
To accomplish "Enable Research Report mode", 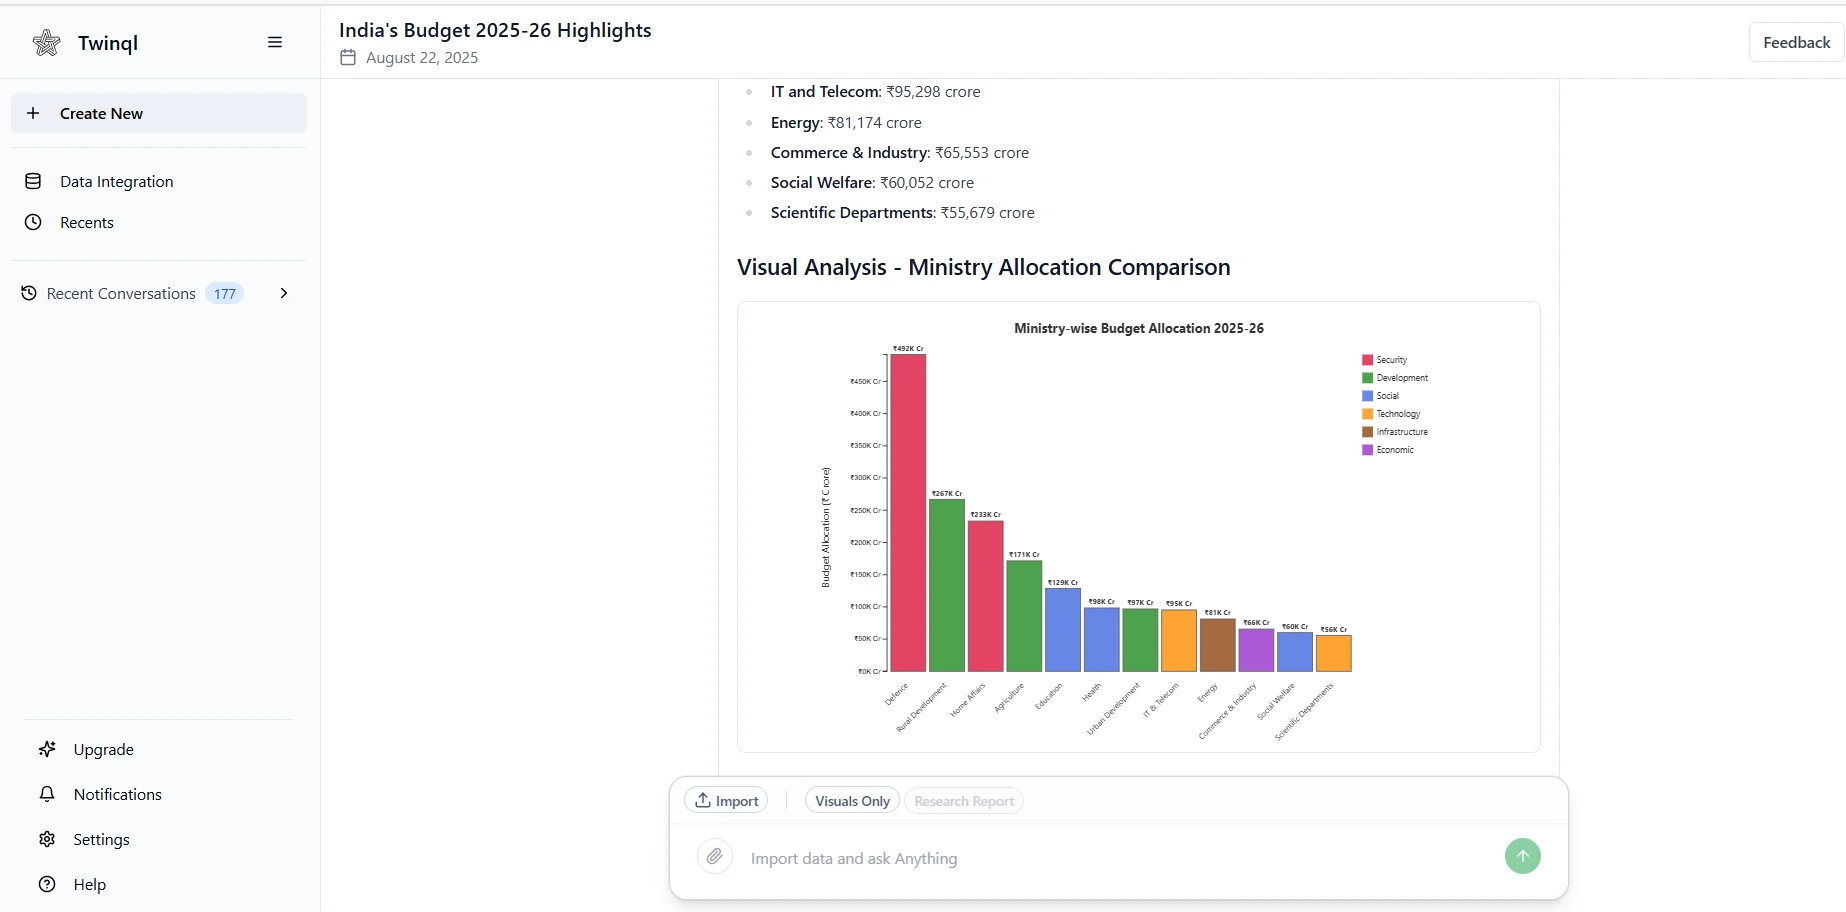I will 963,800.
